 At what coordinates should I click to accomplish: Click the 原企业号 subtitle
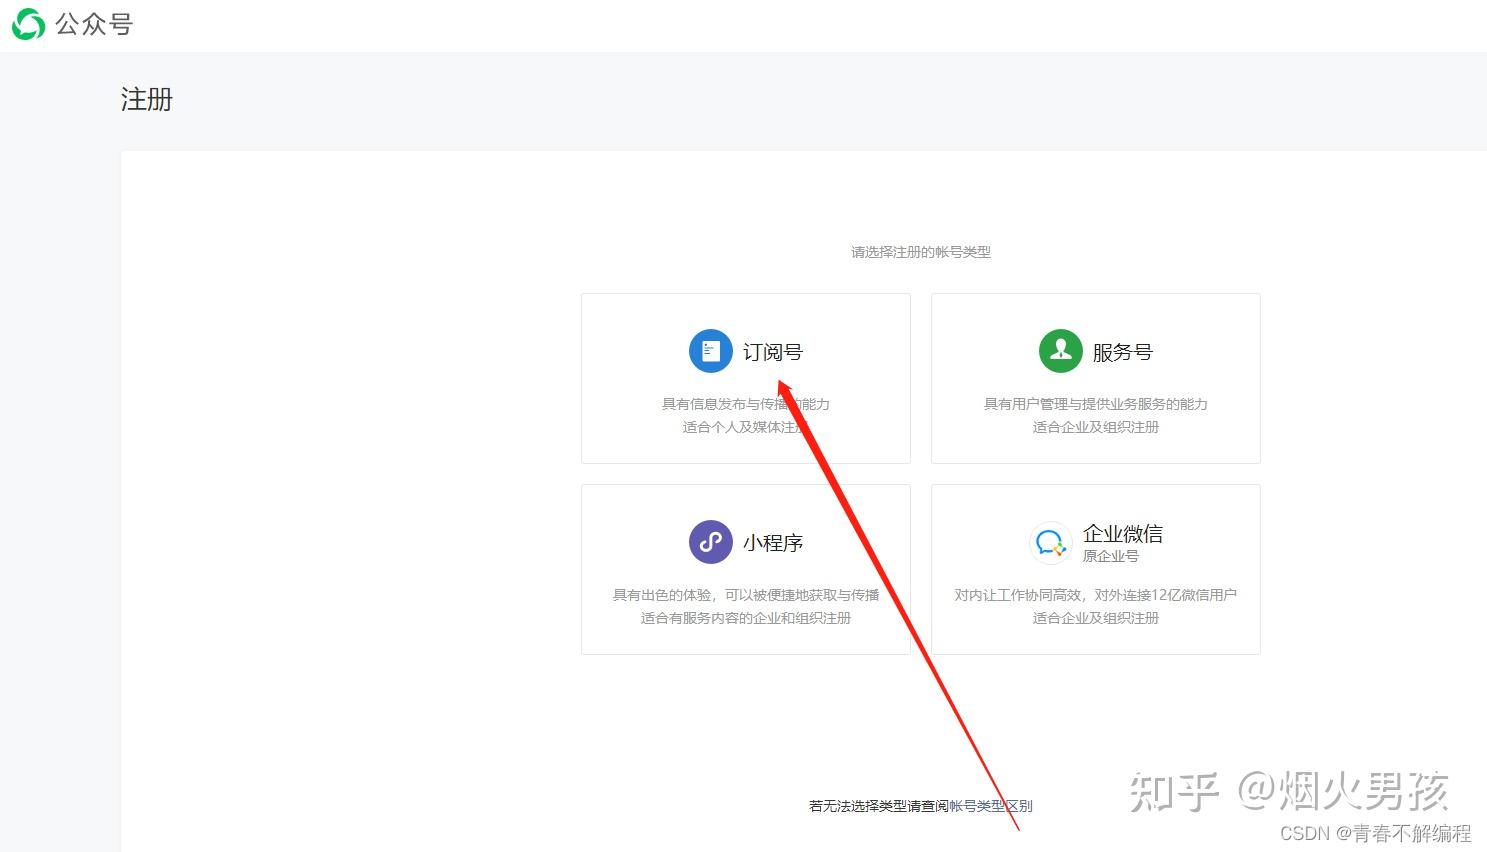tap(1111, 556)
